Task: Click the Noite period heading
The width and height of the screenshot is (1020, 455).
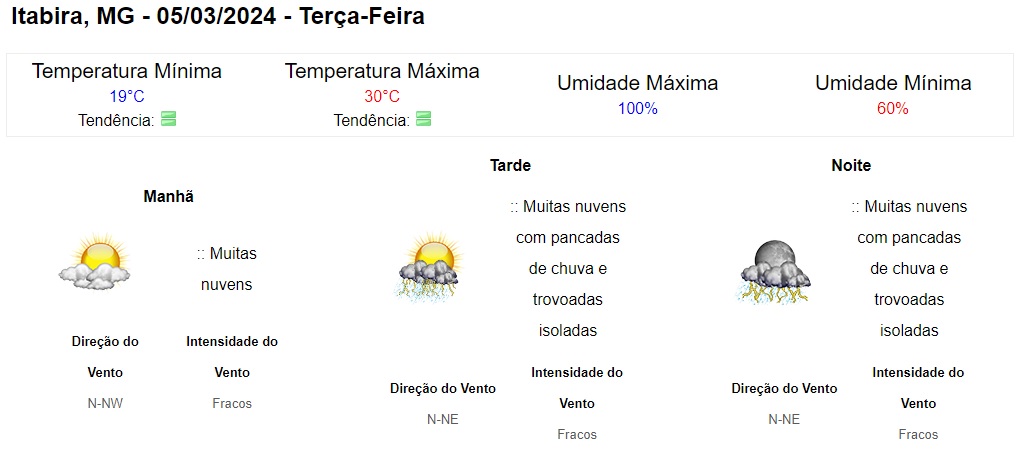Action: (851, 166)
